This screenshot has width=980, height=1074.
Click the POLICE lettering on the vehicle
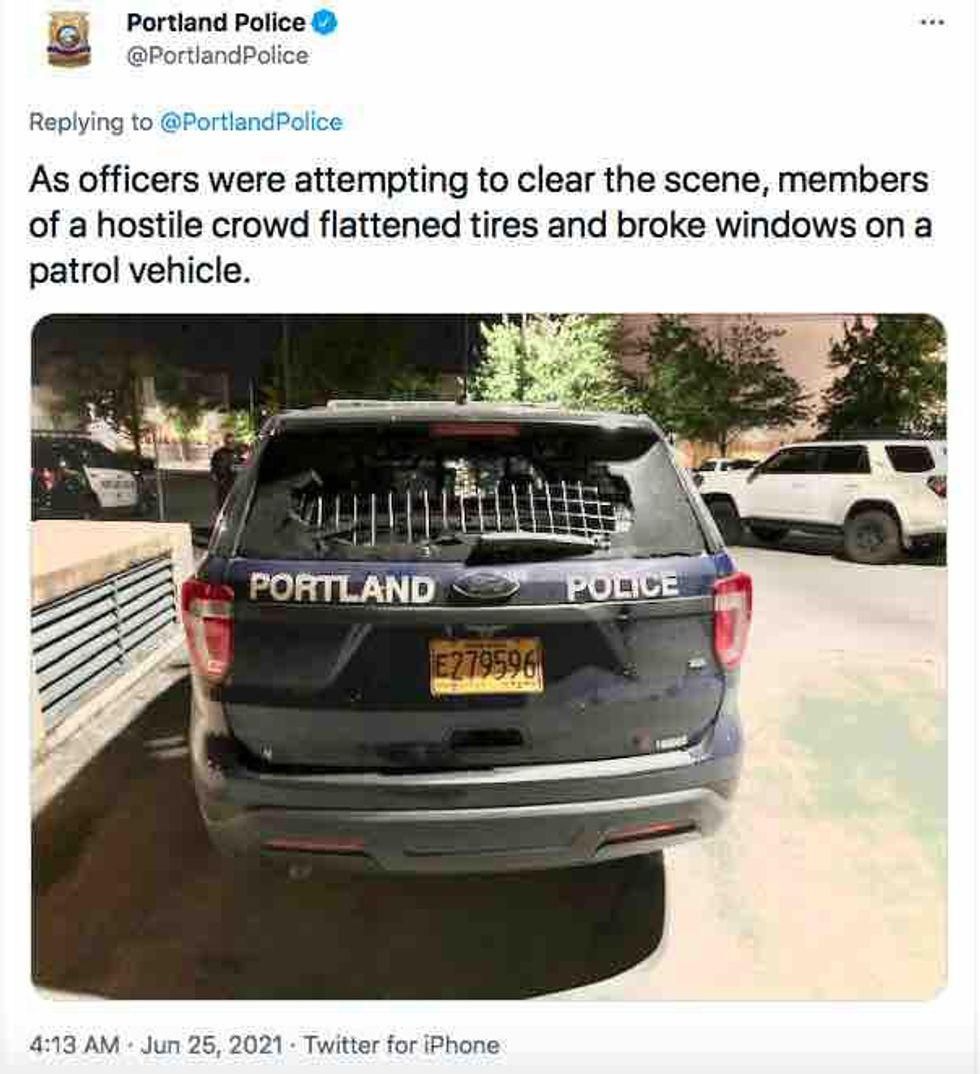tap(623, 586)
